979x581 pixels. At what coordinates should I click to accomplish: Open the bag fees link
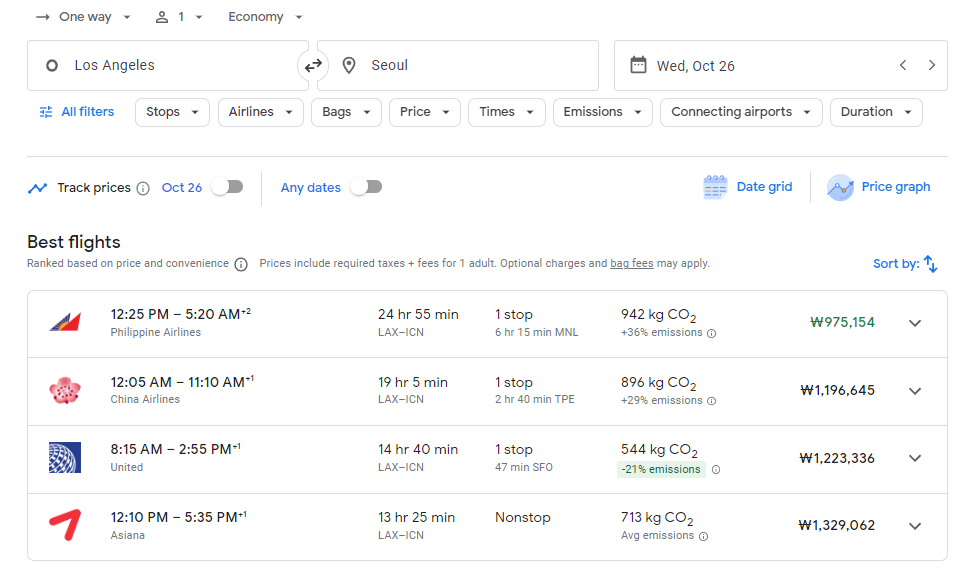click(631, 264)
